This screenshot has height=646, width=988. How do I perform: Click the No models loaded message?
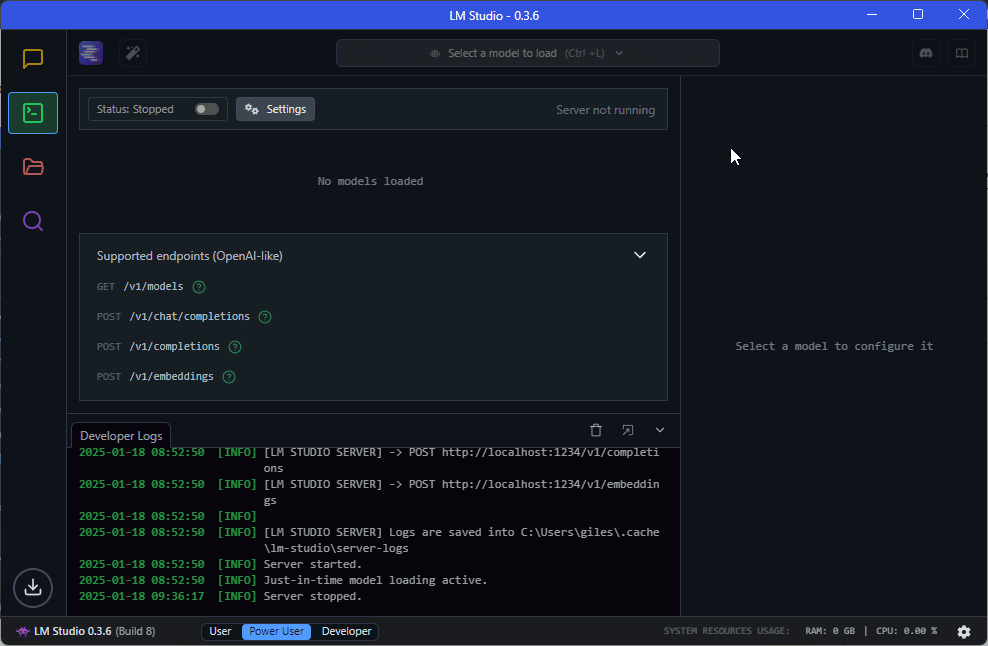(370, 181)
